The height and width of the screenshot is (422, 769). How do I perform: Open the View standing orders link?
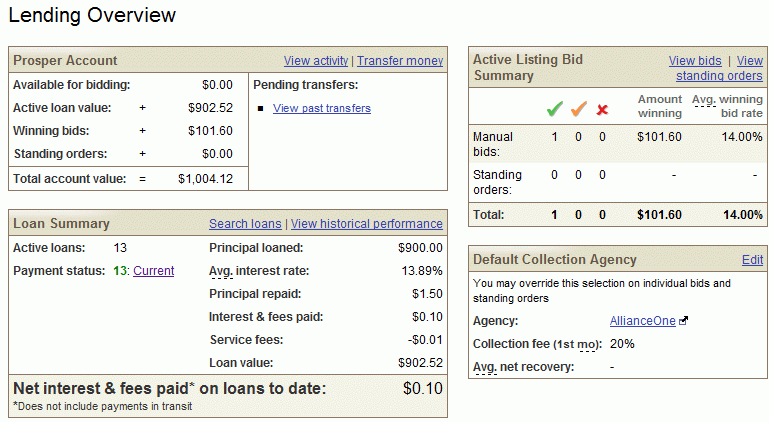(x=719, y=68)
